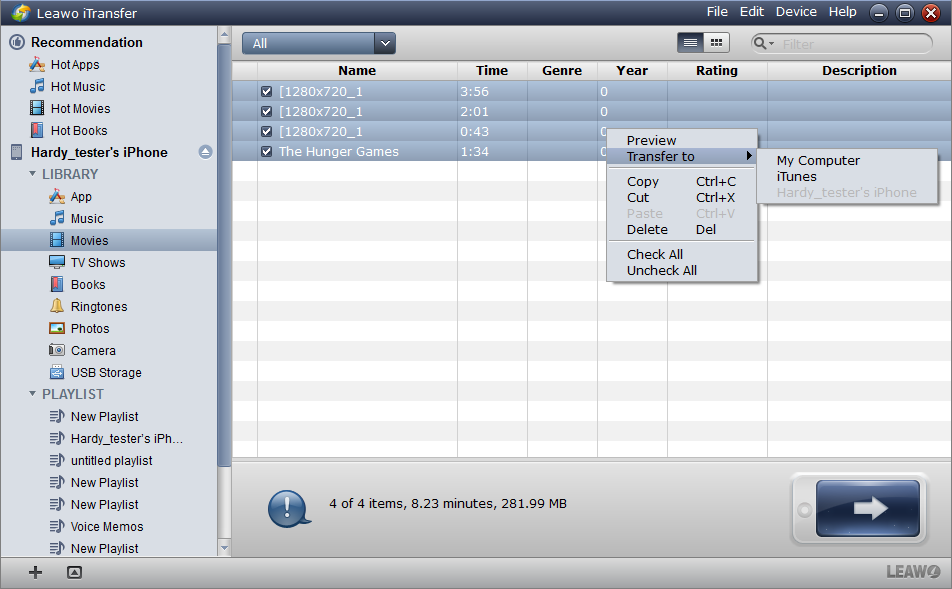Sort by the Time column header
This screenshot has height=589, width=952.
(x=492, y=70)
